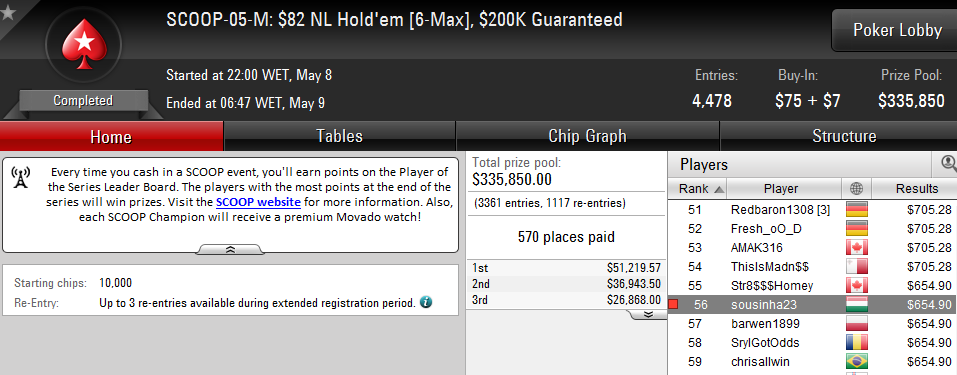Sort players by Results column
Image resolution: width=957 pixels, height=375 pixels.
coord(915,189)
